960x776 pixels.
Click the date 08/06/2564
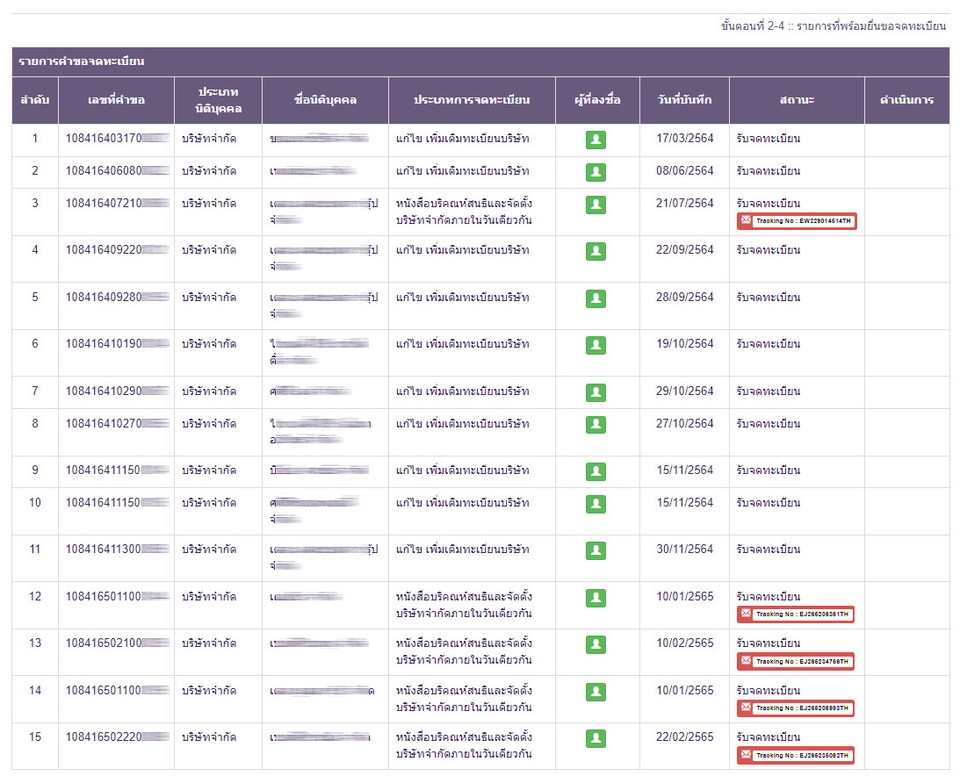[684, 171]
